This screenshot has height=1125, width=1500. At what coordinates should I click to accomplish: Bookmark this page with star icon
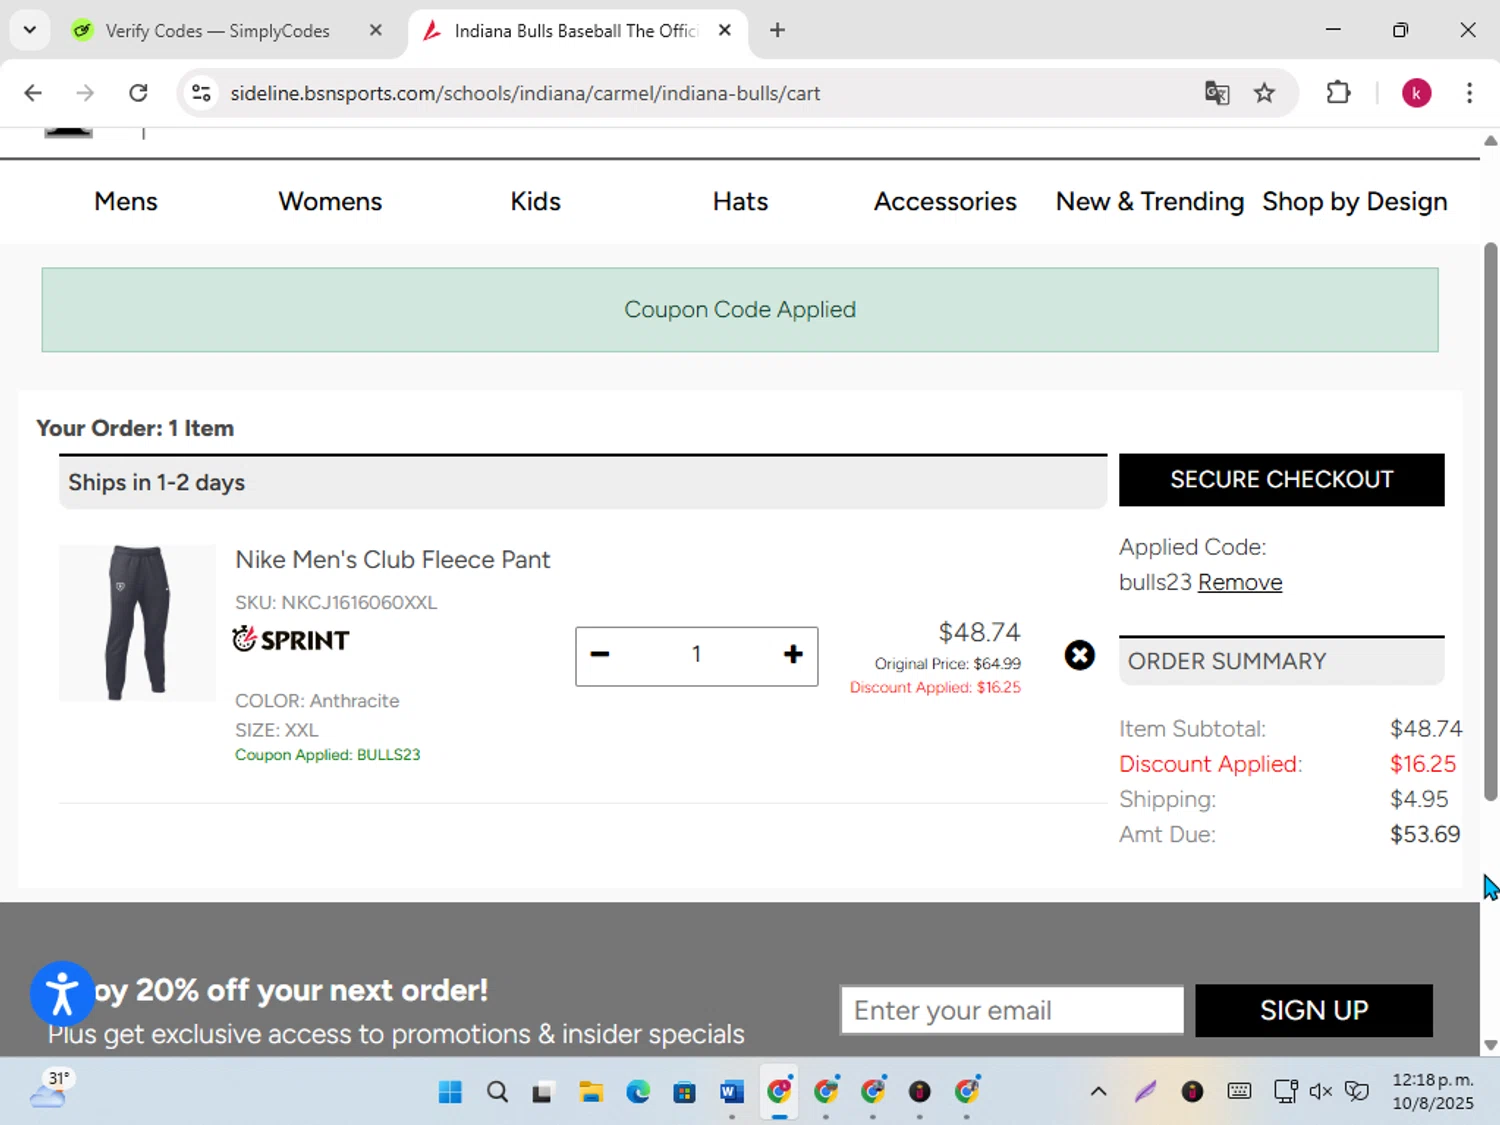pyautogui.click(x=1264, y=93)
